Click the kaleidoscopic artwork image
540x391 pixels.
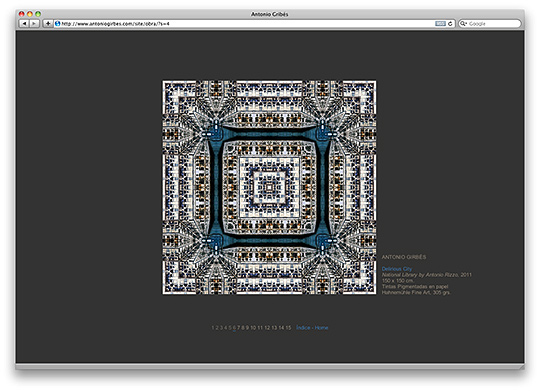[x=269, y=187]
